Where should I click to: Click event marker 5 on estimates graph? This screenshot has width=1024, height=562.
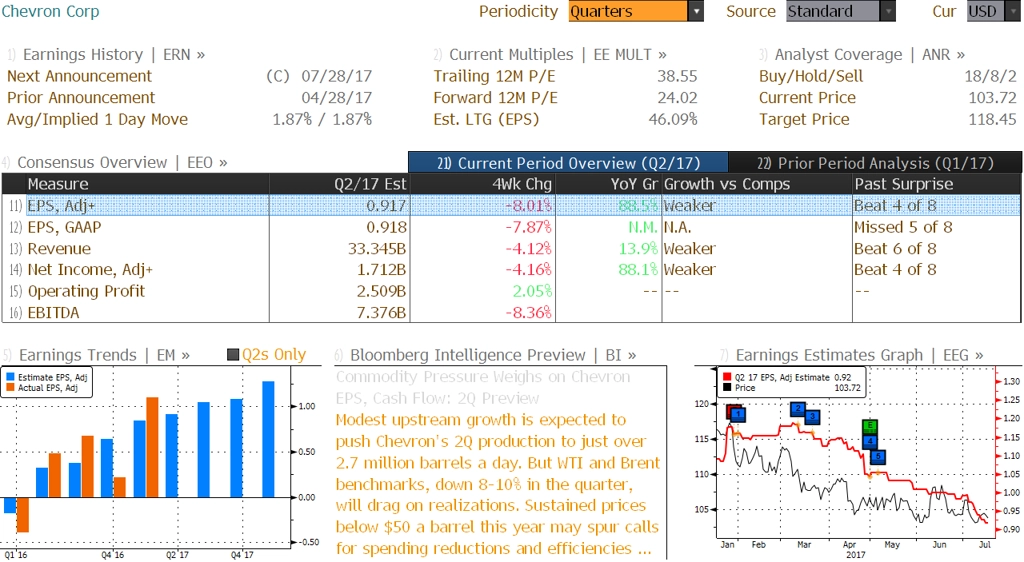(x=878, y=456)
